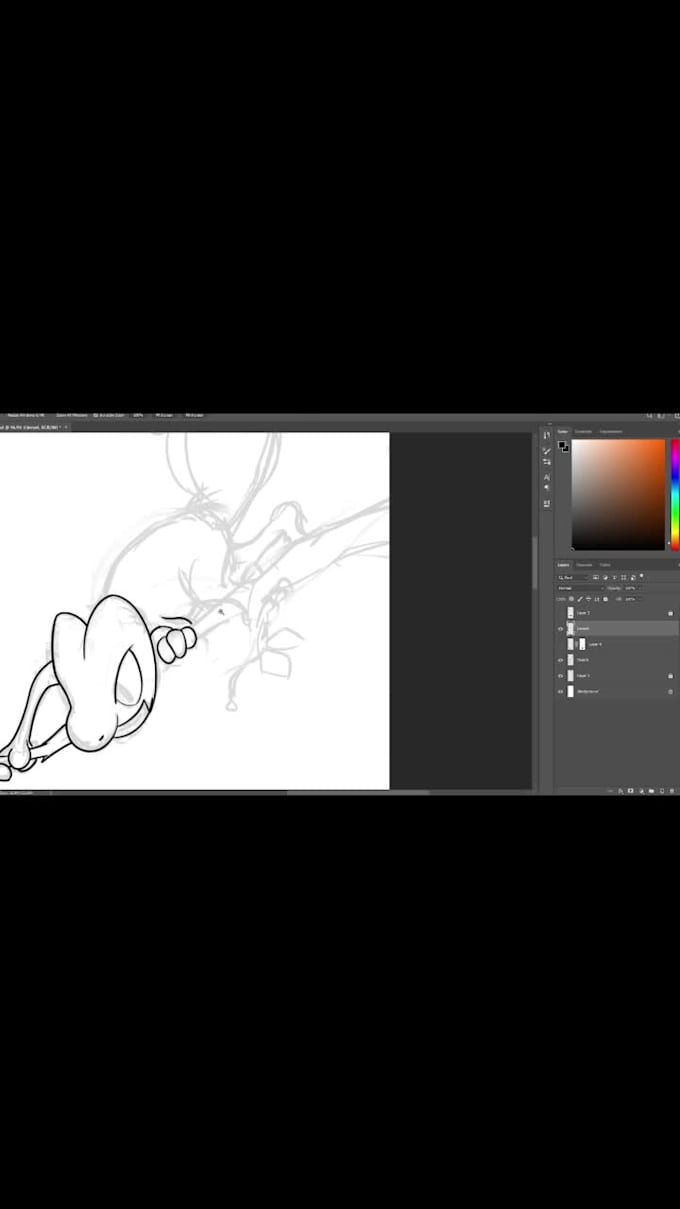680x1209 pixels.
Task: Click the lock icon on Background layer
Action: tap(670, 691)
